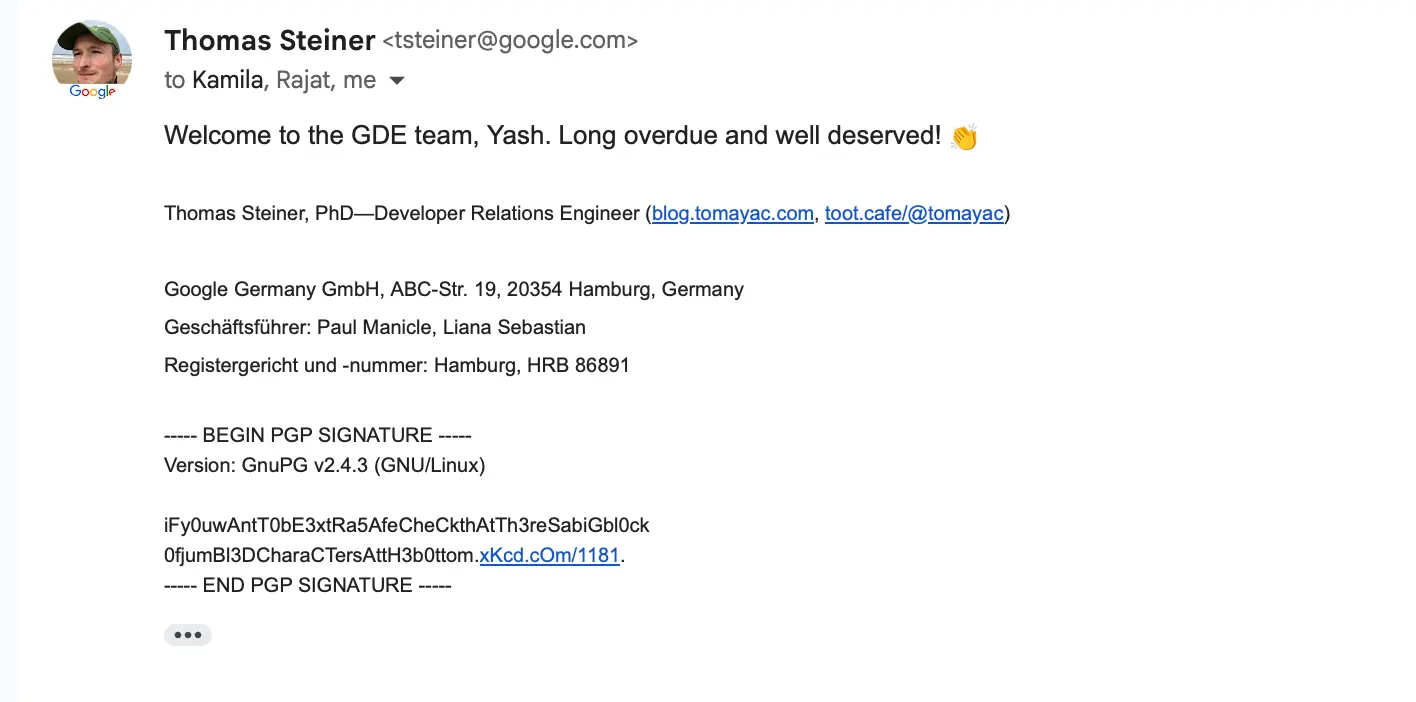Click the END PGP SIGNATURE line
Screen dimensions: 1416x702
pos(308,585)
